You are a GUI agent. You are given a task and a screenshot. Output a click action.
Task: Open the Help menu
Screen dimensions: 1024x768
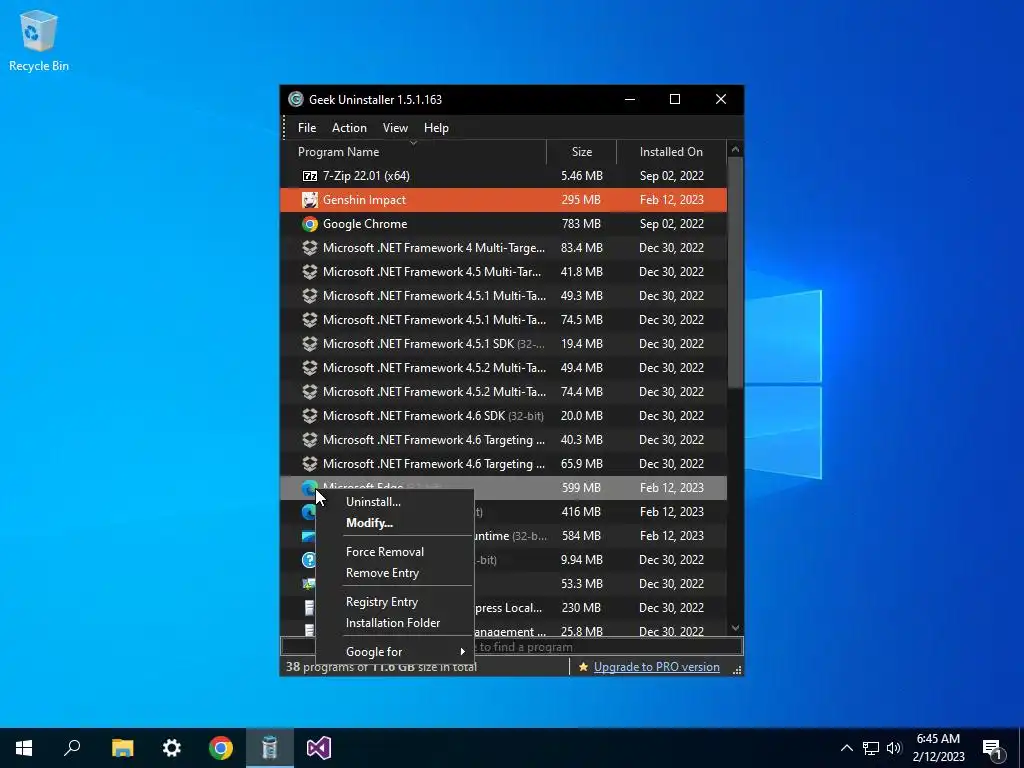[436, 128]
